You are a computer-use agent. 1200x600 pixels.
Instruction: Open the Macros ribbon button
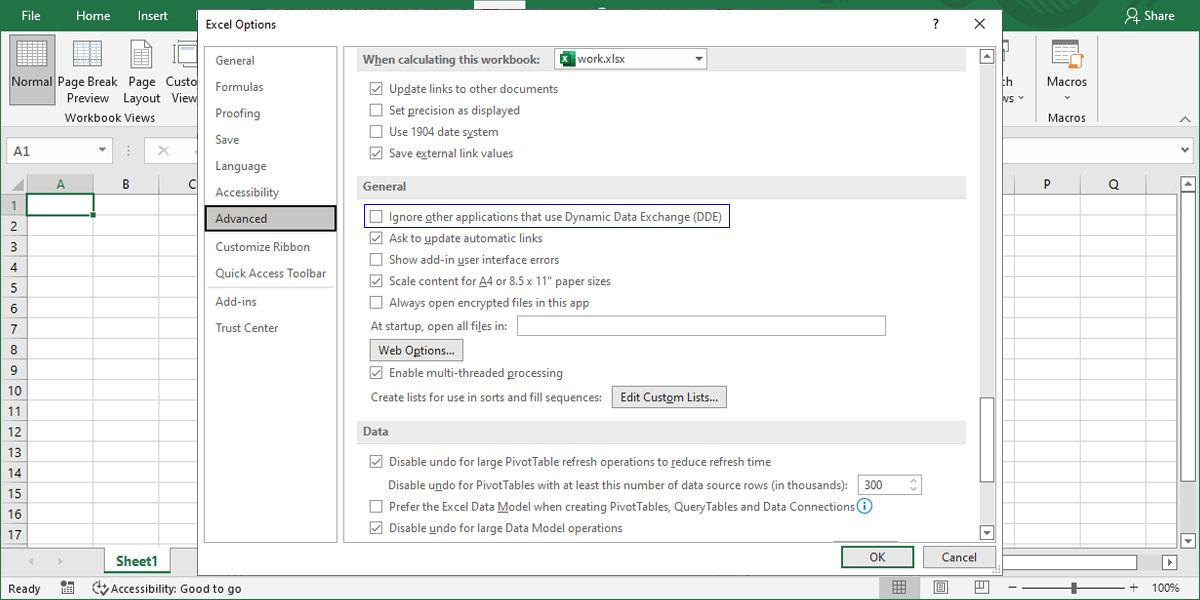(1066, 68)
